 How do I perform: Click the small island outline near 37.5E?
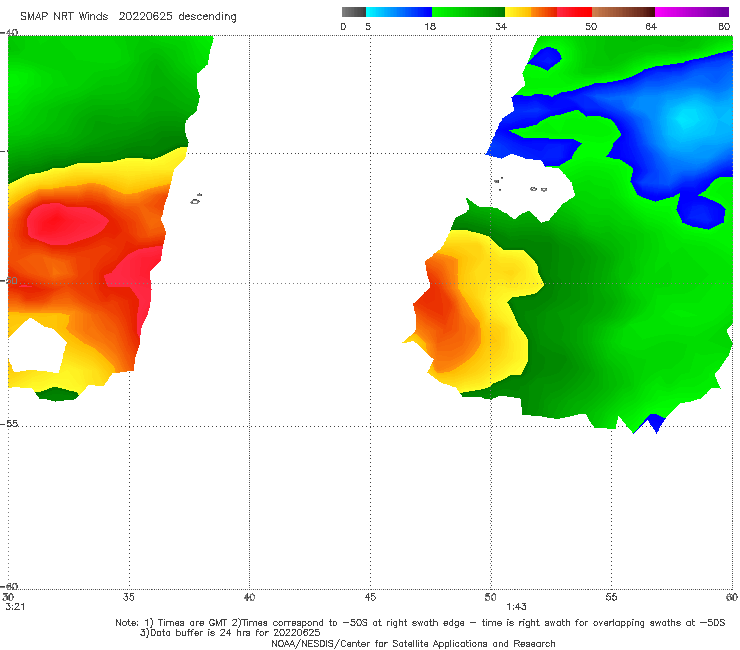tap(196, 200)
